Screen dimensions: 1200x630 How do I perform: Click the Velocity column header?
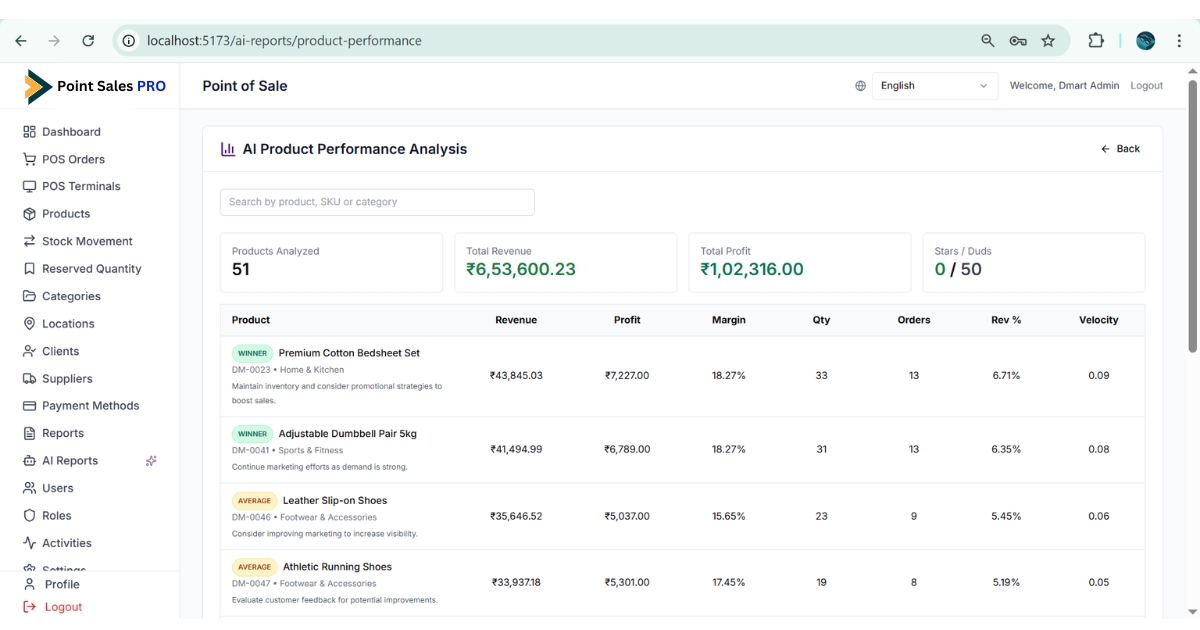(1098, 320)
